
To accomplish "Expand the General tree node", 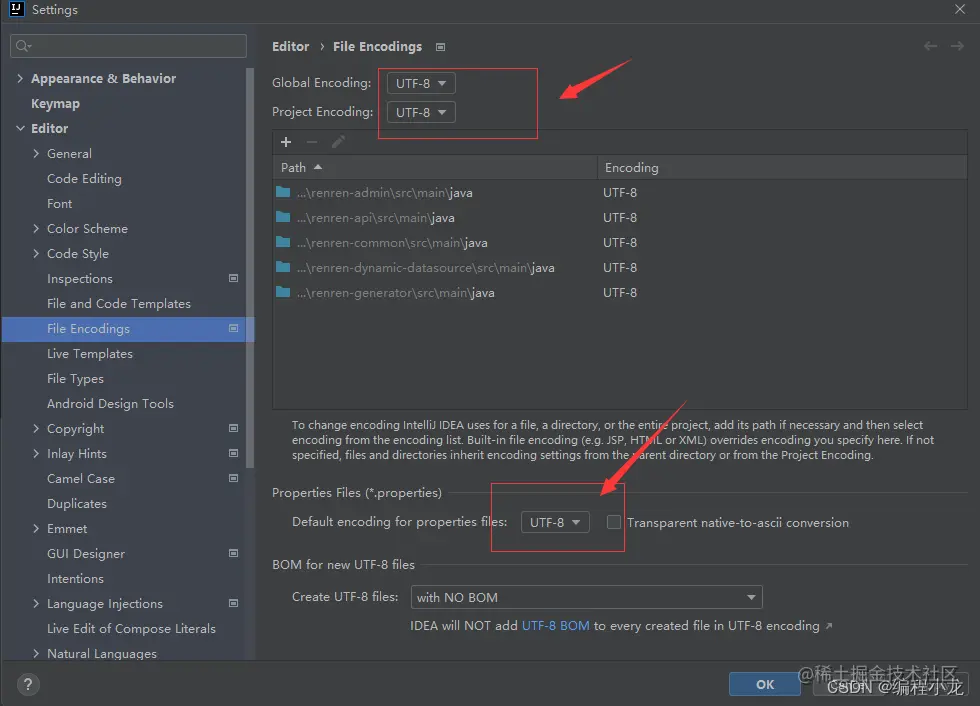I will coord(36,153).
